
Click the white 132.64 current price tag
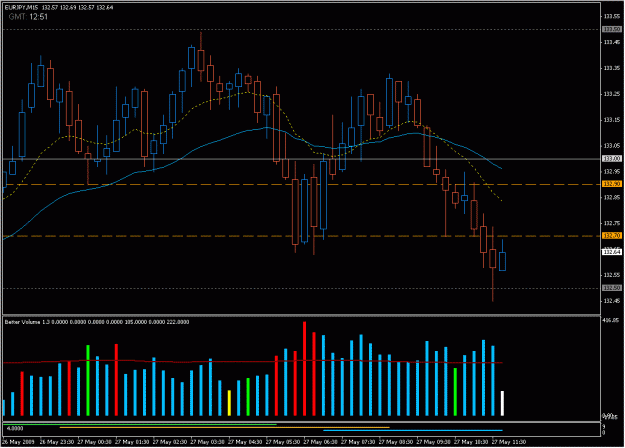pos(612,252)
